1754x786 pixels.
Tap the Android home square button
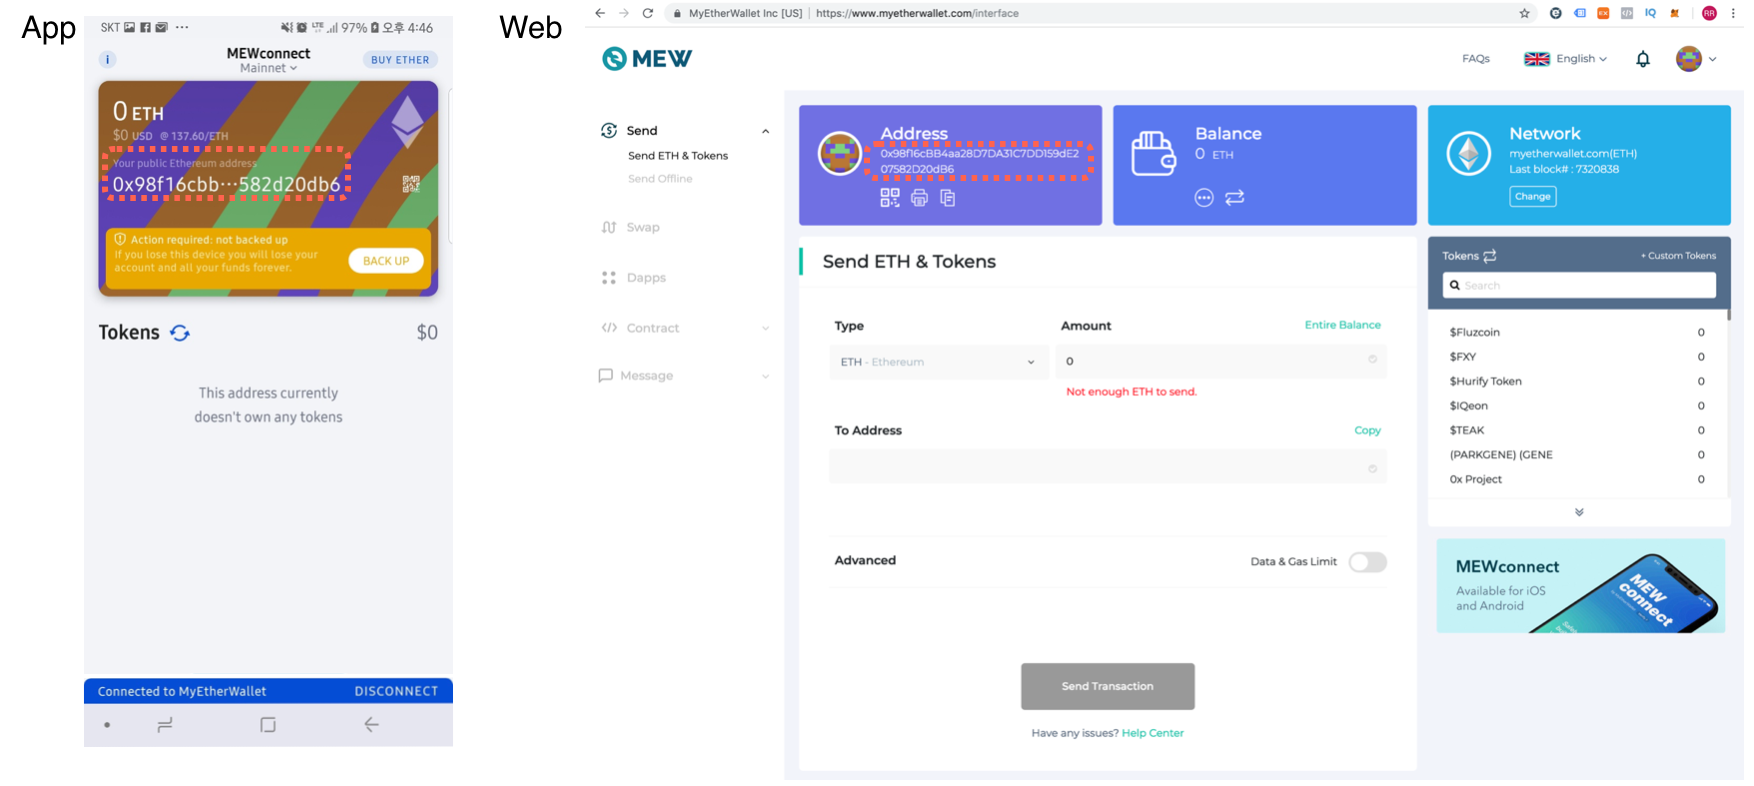pos(268,725)
